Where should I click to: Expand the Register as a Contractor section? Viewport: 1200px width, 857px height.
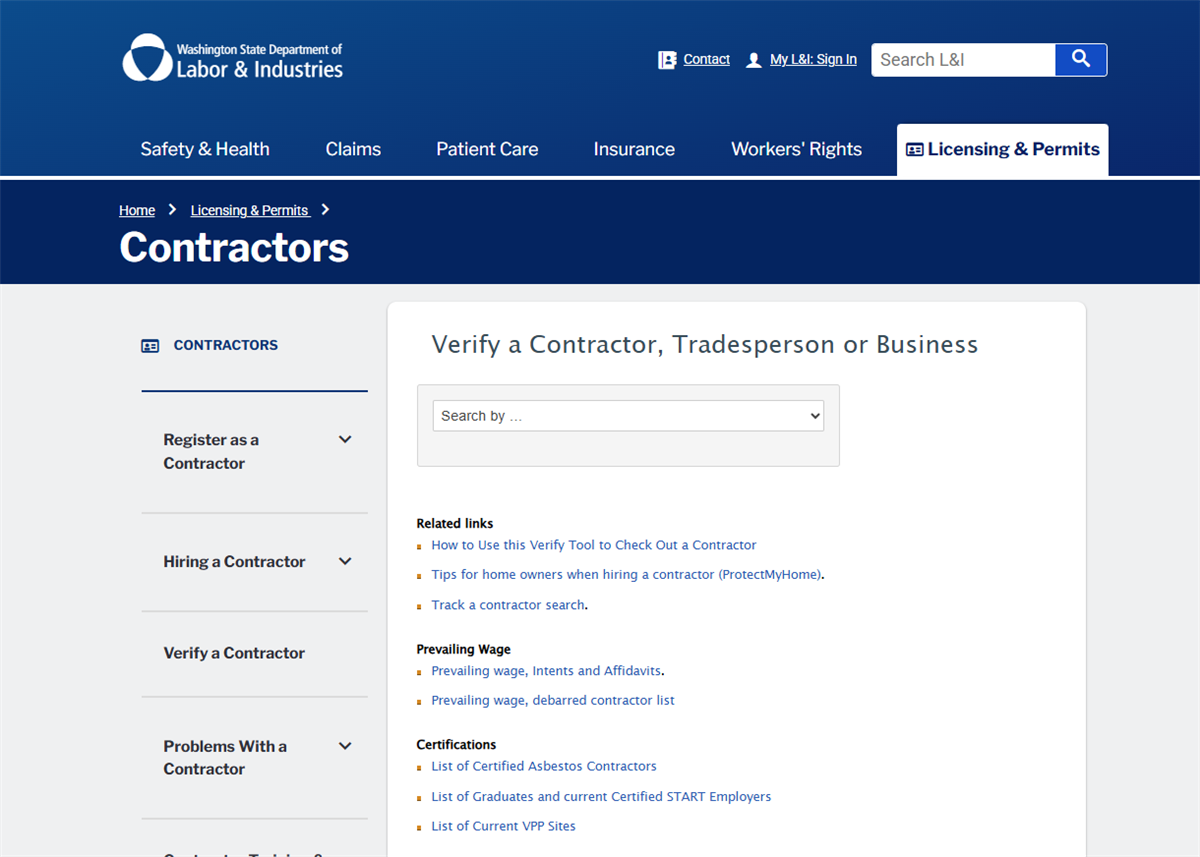[x=344, y=439]
